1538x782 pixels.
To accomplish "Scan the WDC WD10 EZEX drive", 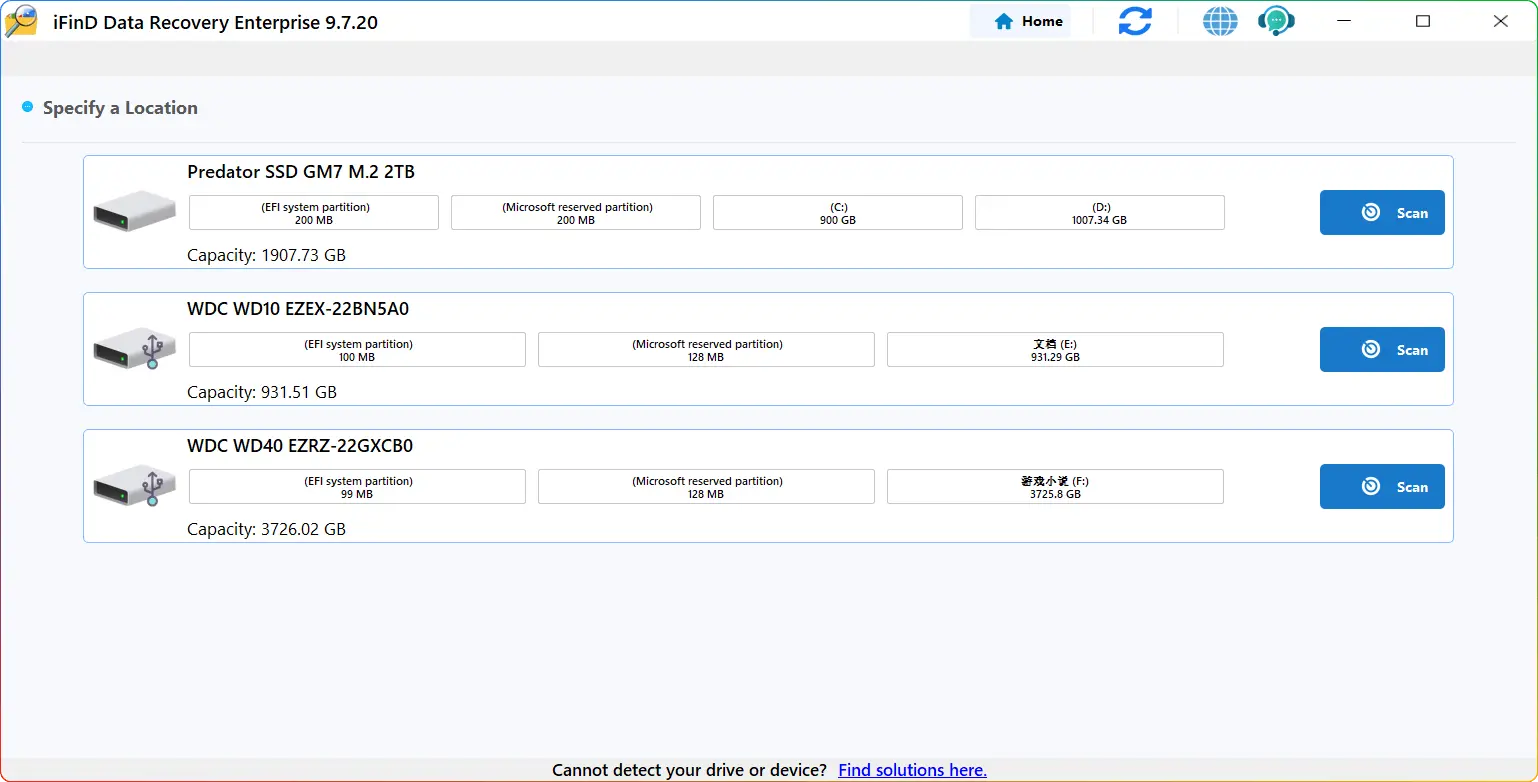I will point(1381,350).
